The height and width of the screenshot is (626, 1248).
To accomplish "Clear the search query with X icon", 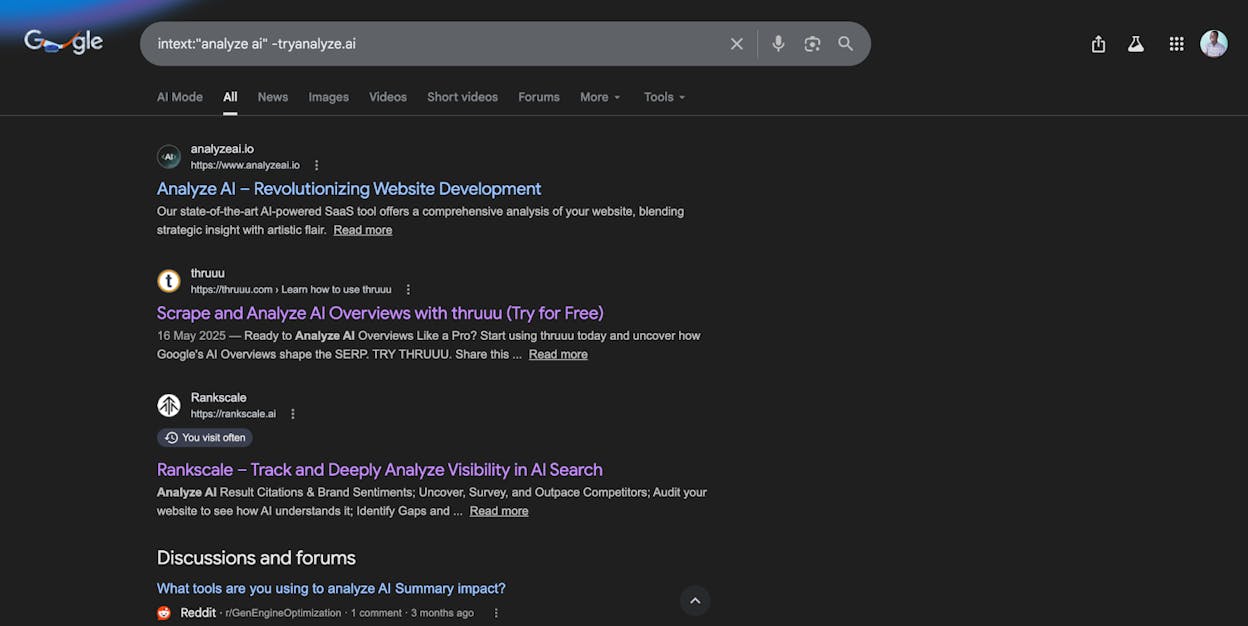I will click(737, 44).
